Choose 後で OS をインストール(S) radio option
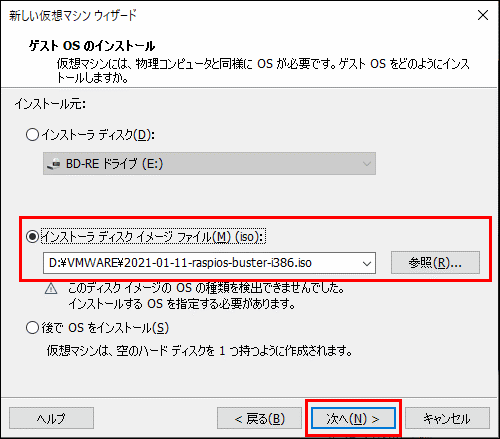The image size is (500, 439). (x=32, y=328)
